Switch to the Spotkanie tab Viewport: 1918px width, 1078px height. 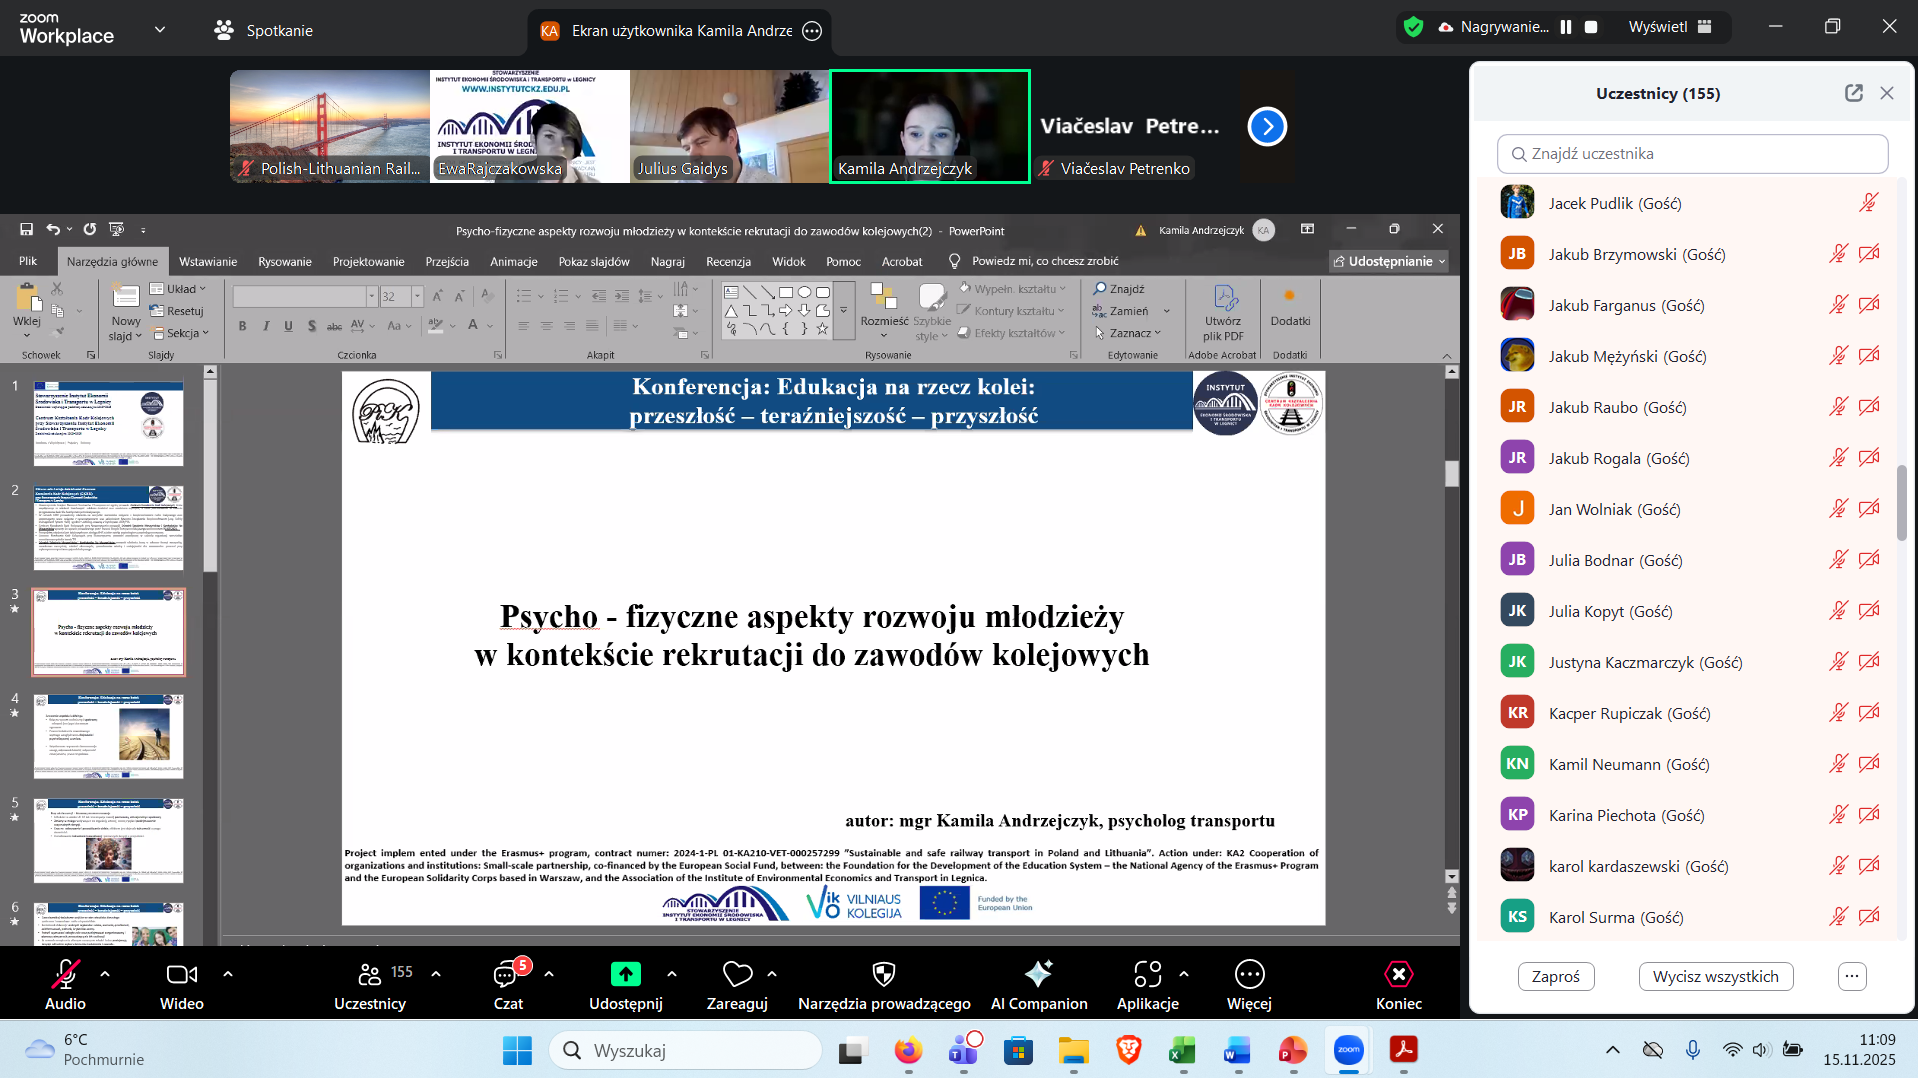pos(264,30)
